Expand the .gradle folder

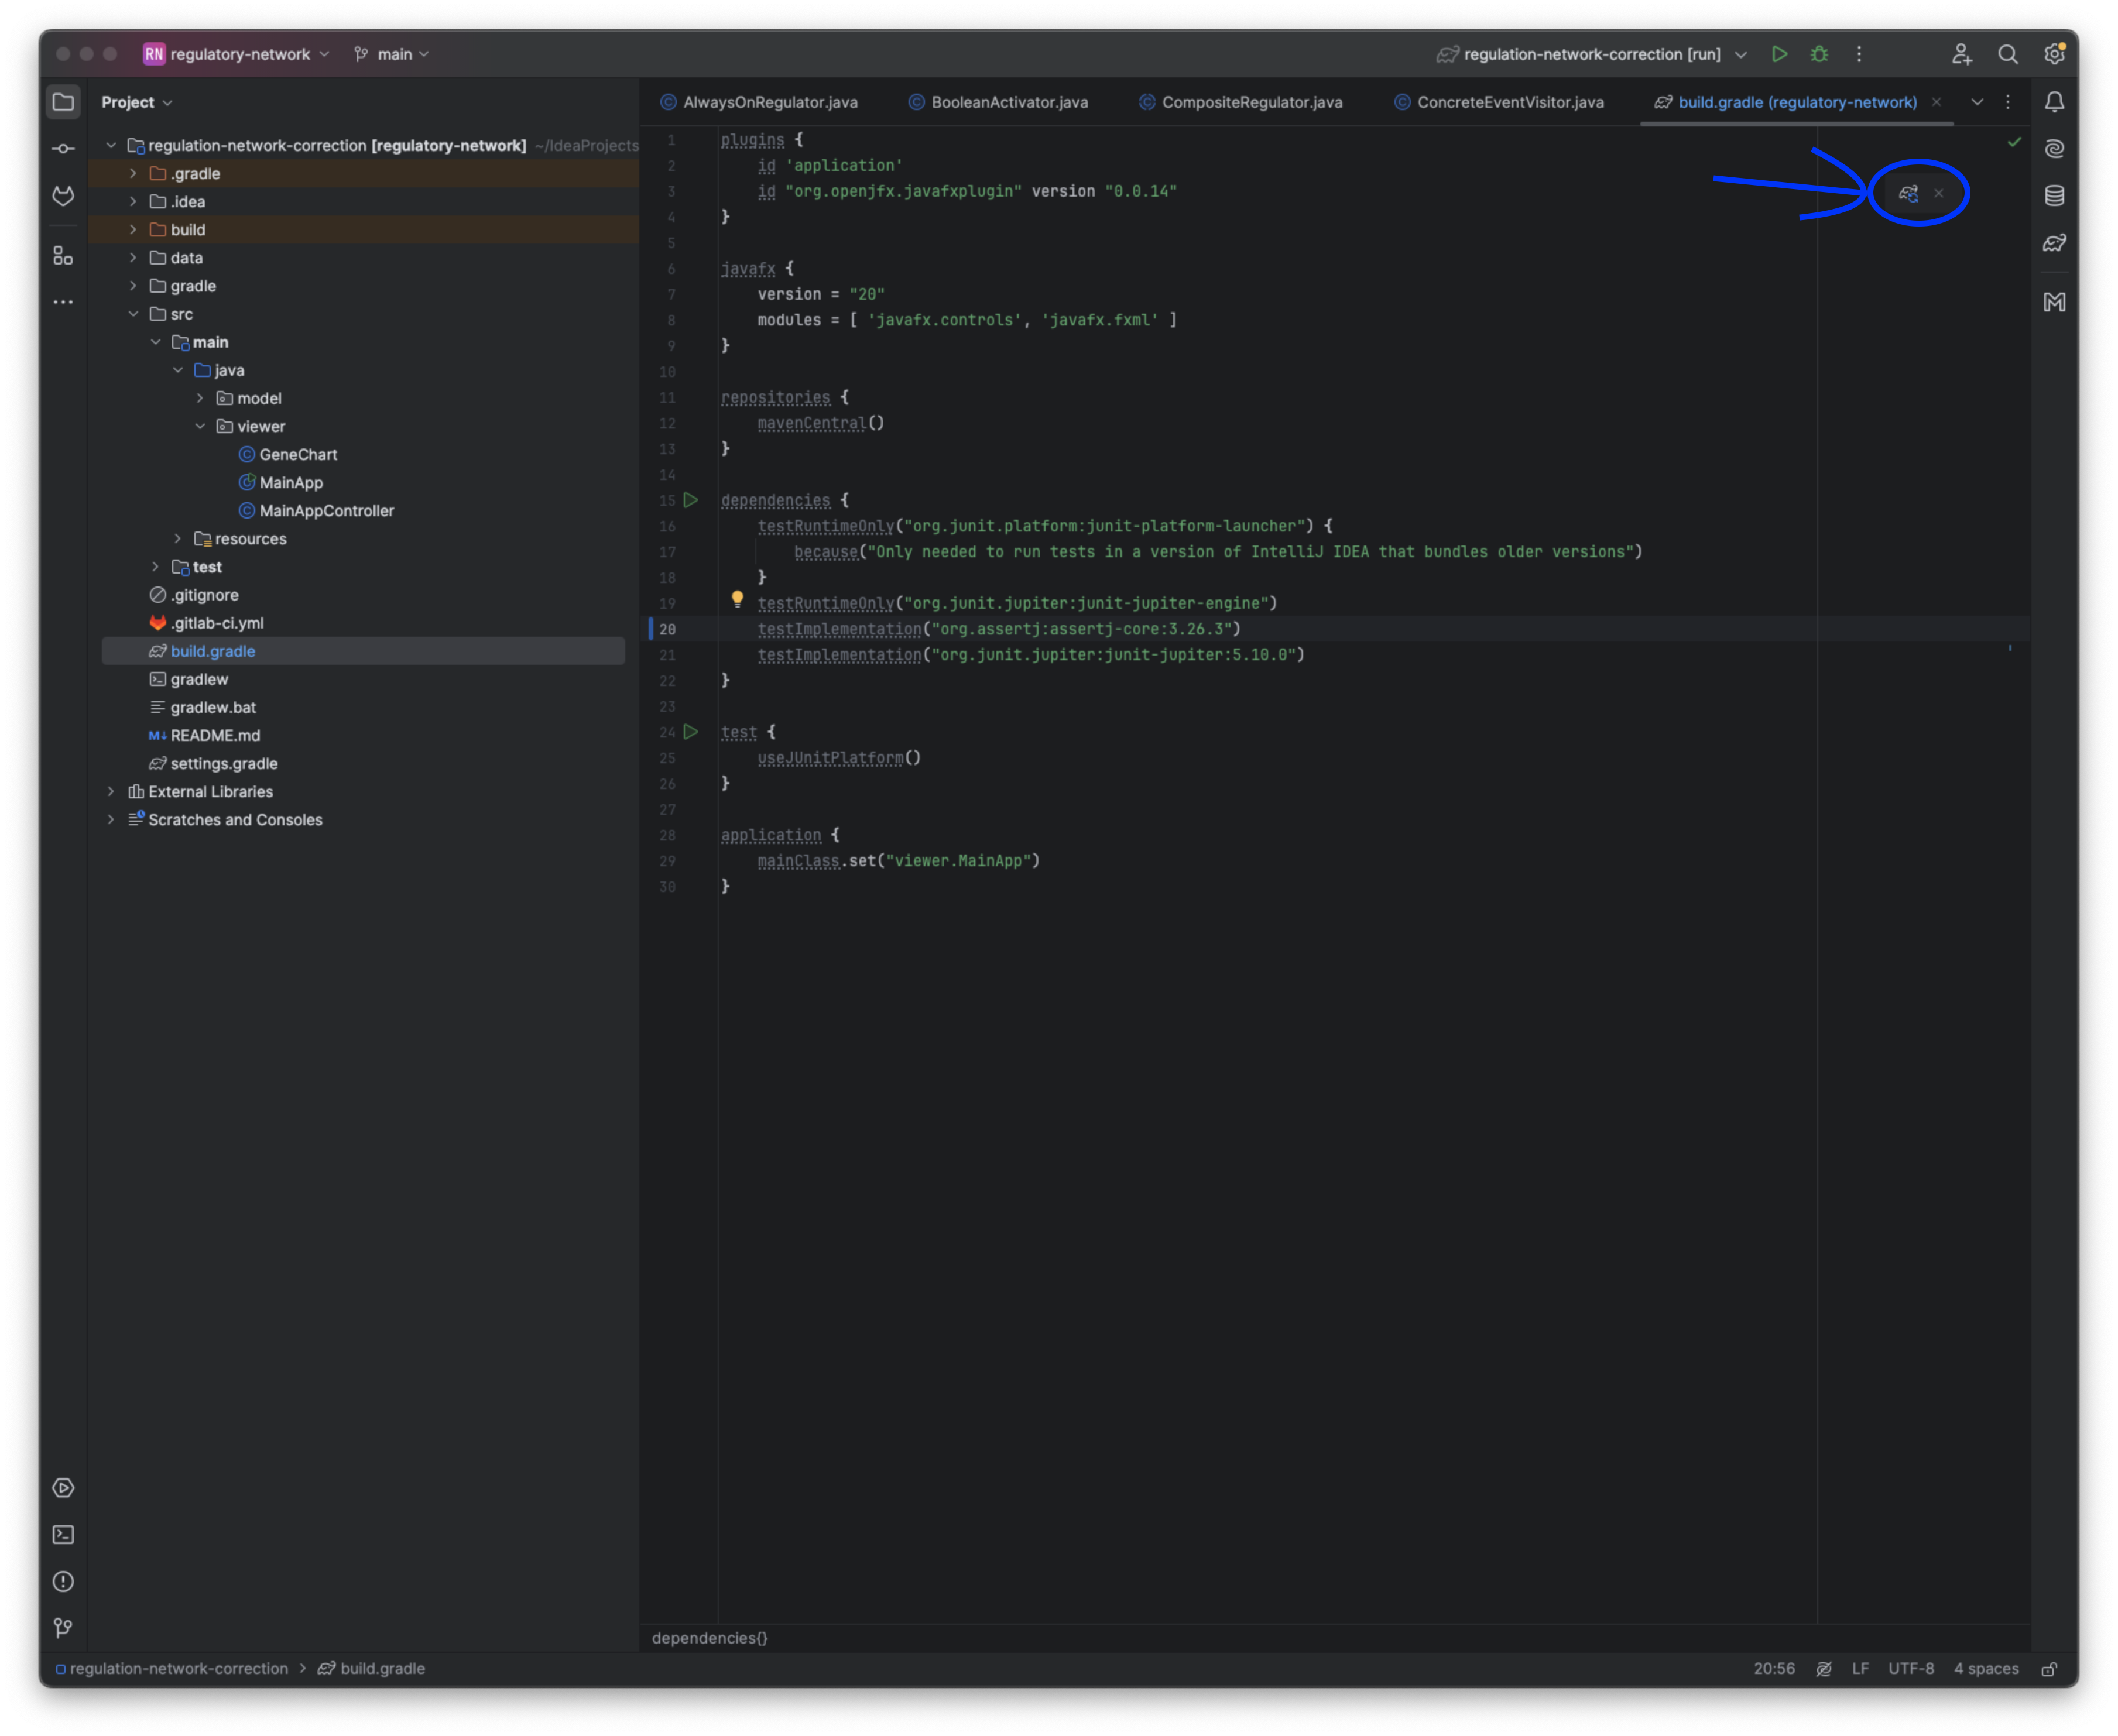pos(133,174)
